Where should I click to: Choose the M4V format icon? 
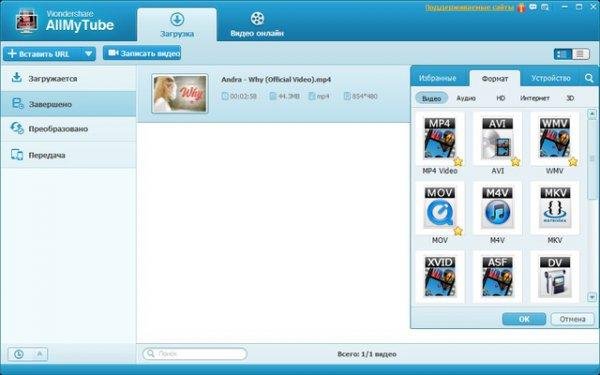tap(497, 207)
